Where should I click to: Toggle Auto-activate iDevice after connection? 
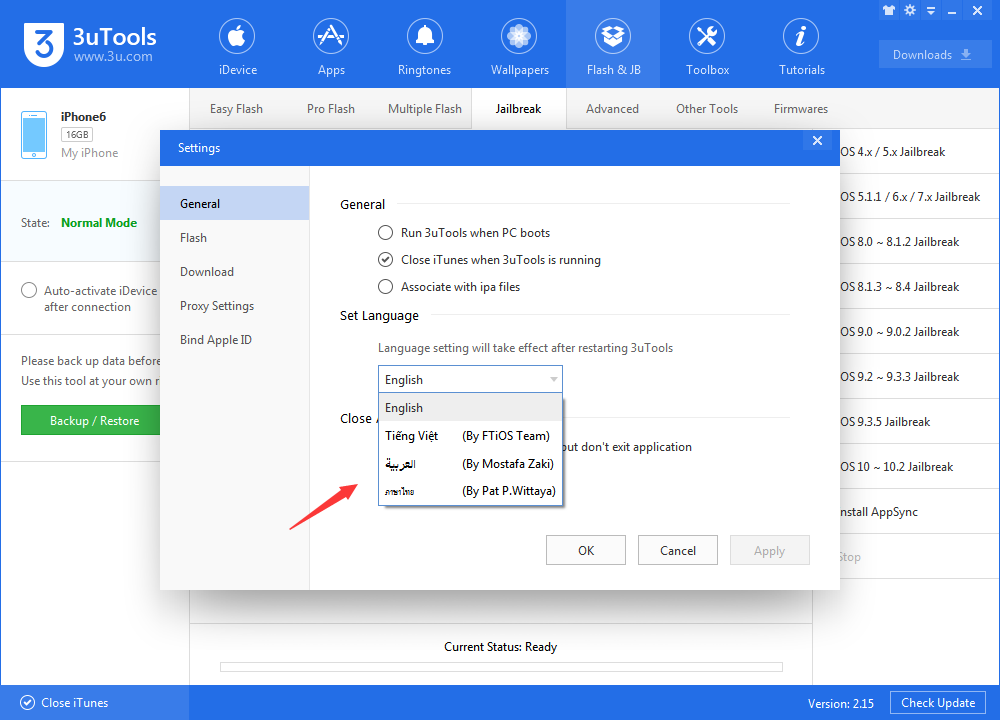pyautogui.click(x=29, y=291)
